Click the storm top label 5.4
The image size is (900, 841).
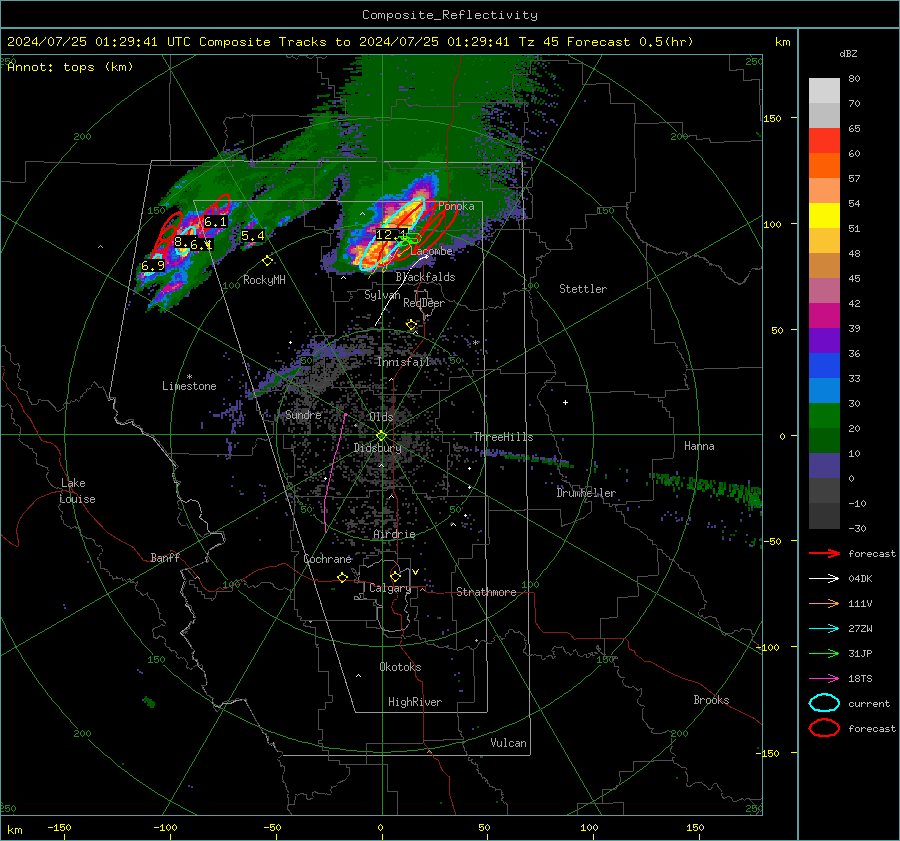(253, 235)
